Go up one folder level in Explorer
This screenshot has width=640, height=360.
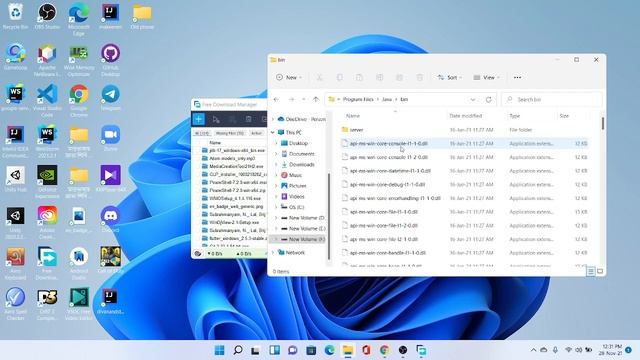coord(316,99)
